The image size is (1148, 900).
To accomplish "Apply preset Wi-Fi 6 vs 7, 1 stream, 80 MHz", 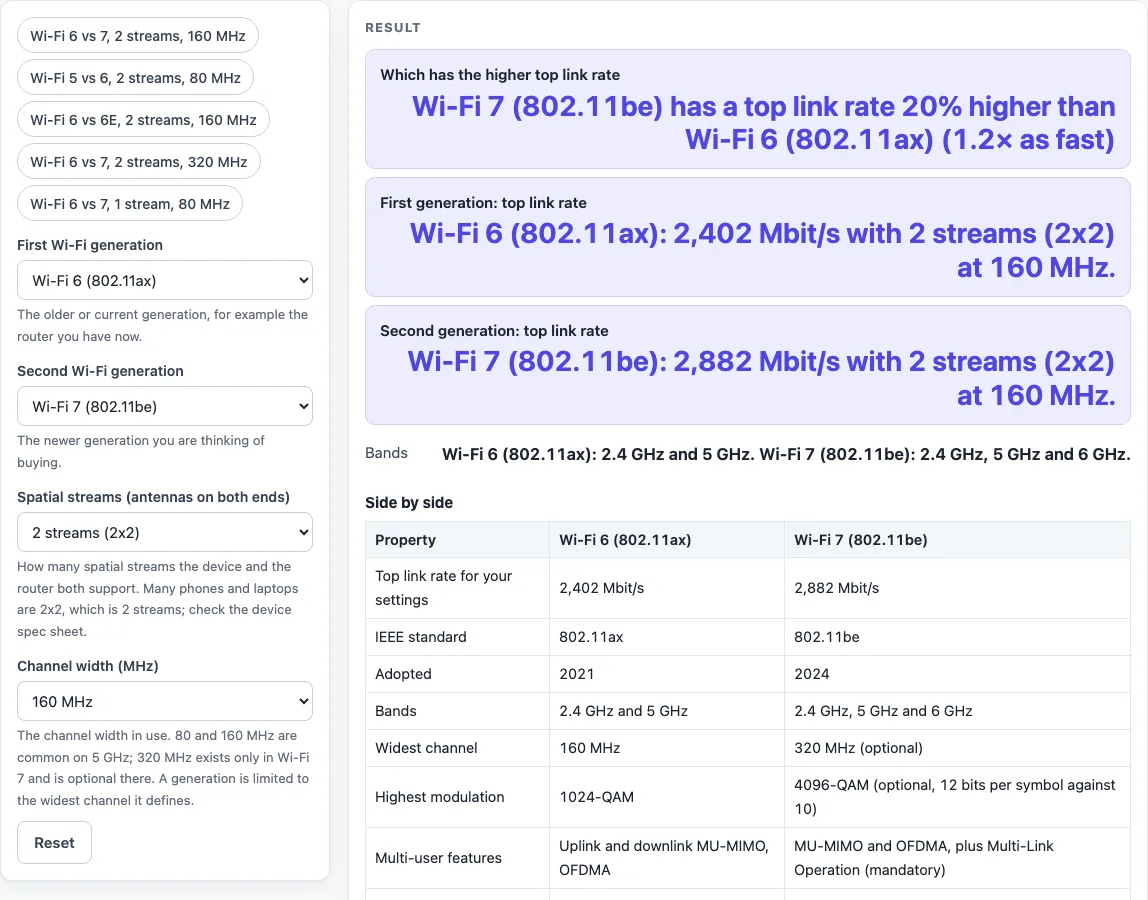I will (130, 204).
